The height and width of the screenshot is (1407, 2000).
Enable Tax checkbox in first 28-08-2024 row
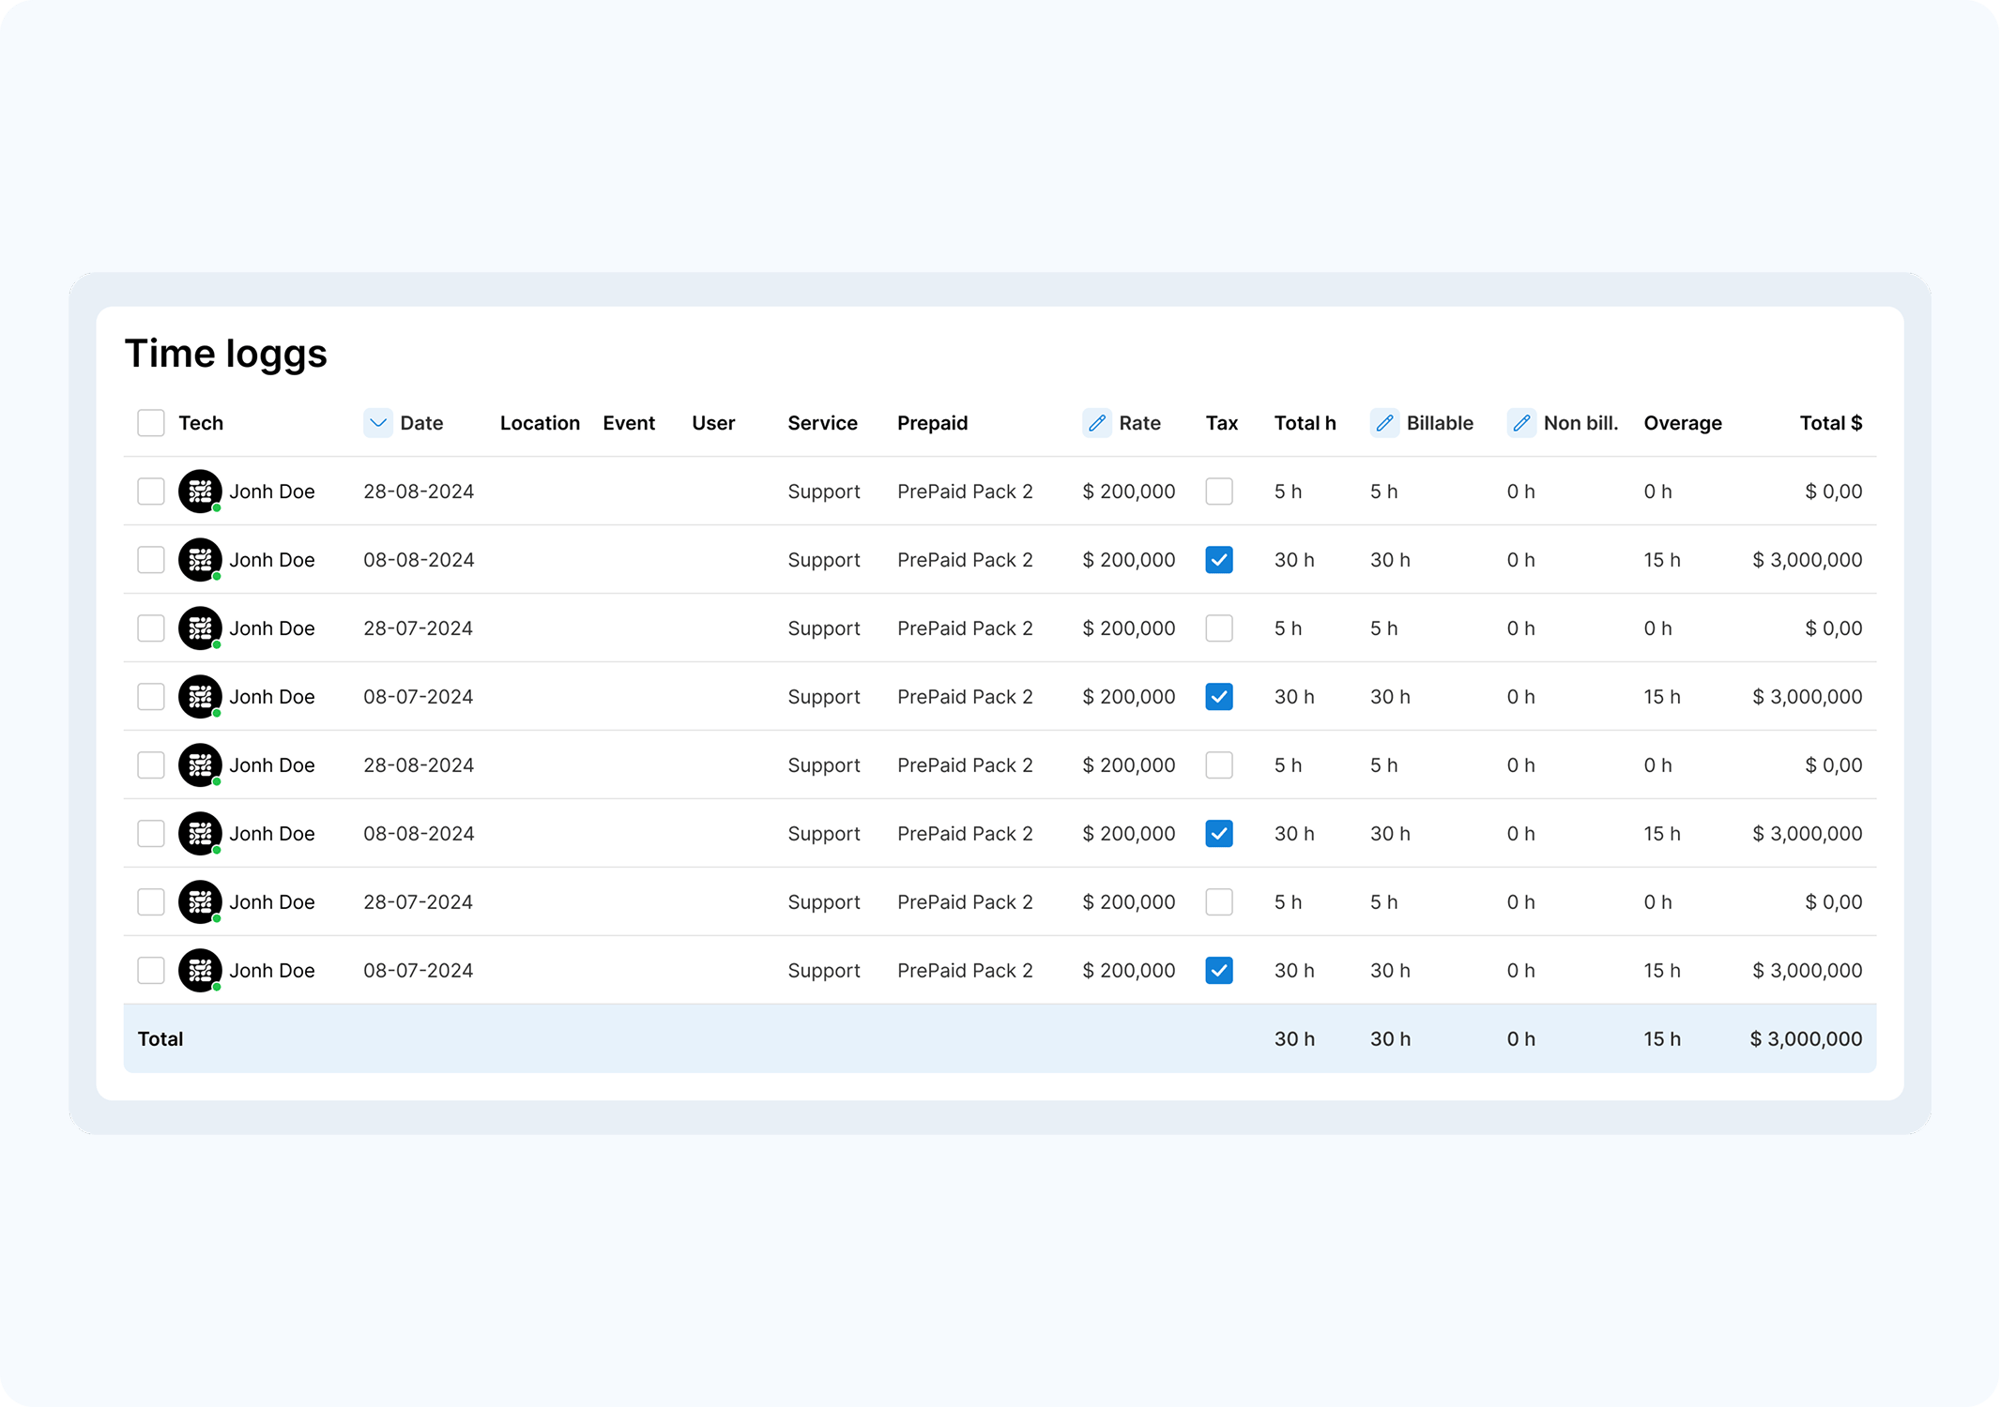pyautogui.click(x=1219, y=491)
